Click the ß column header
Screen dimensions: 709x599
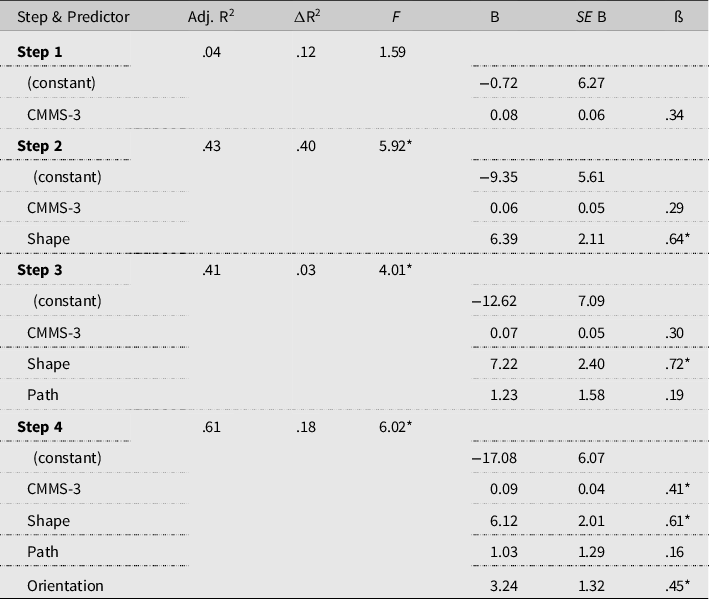tap(675, 17)
